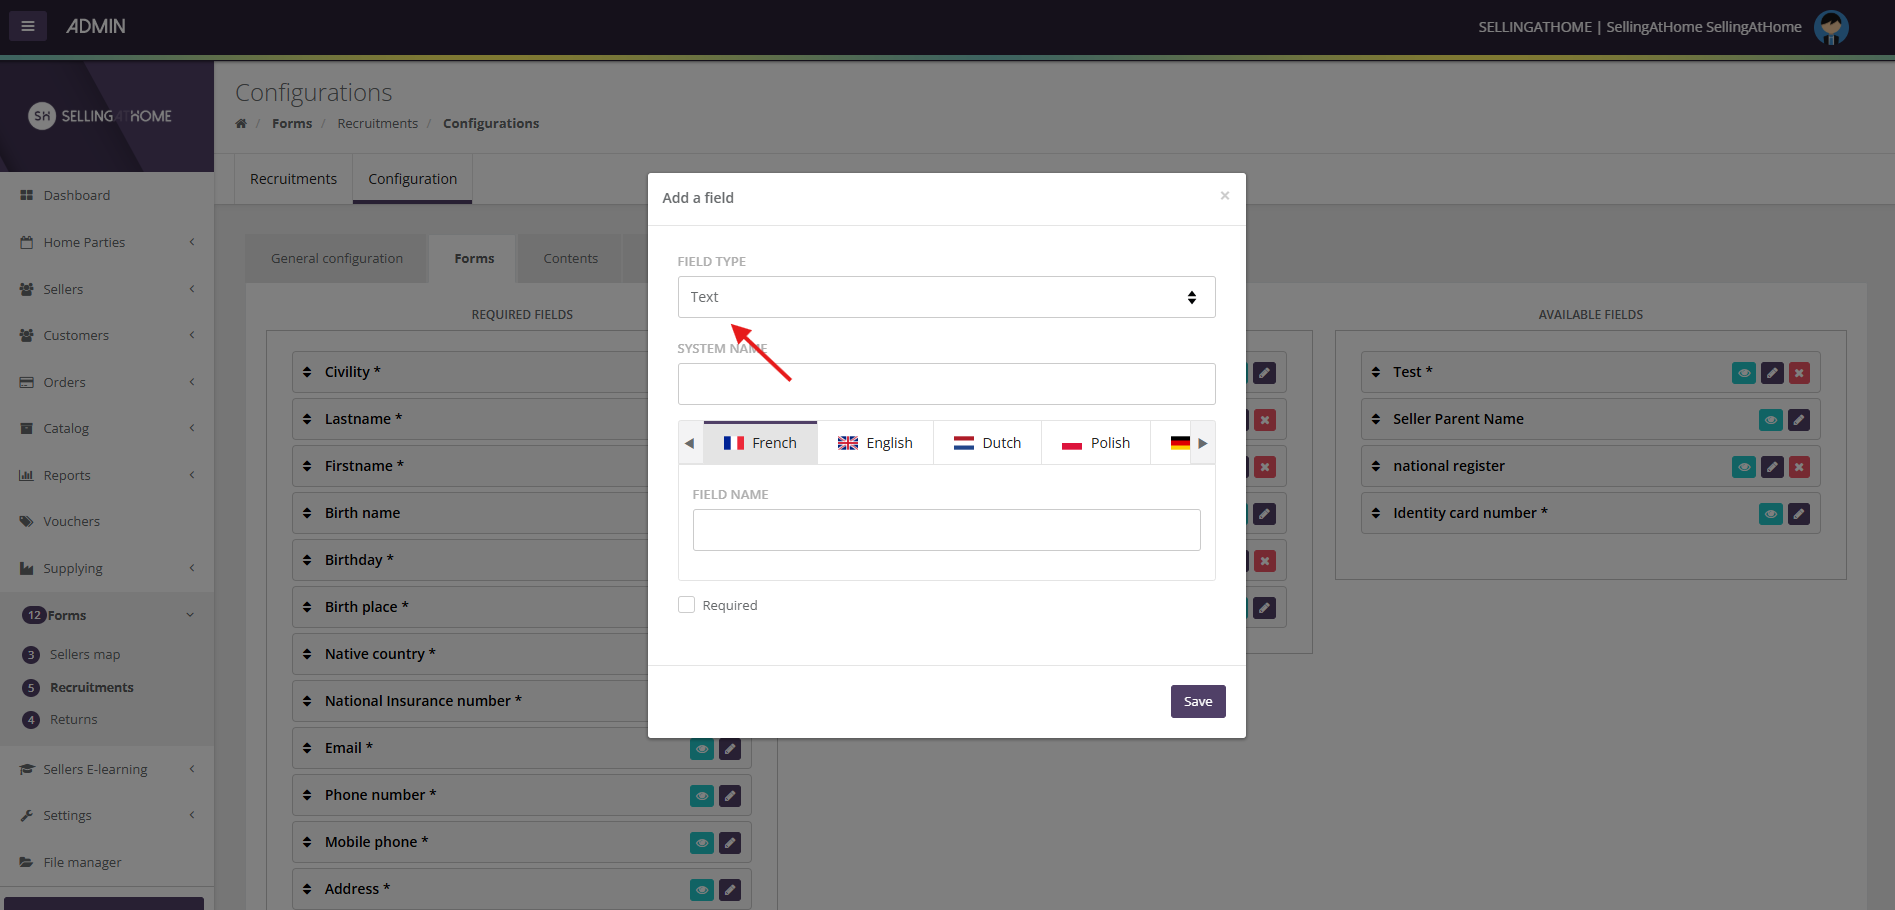The width and height of the screenshot is (1895, 910).
Task: Click the System Name input field
Action: [x=945, y=384]
